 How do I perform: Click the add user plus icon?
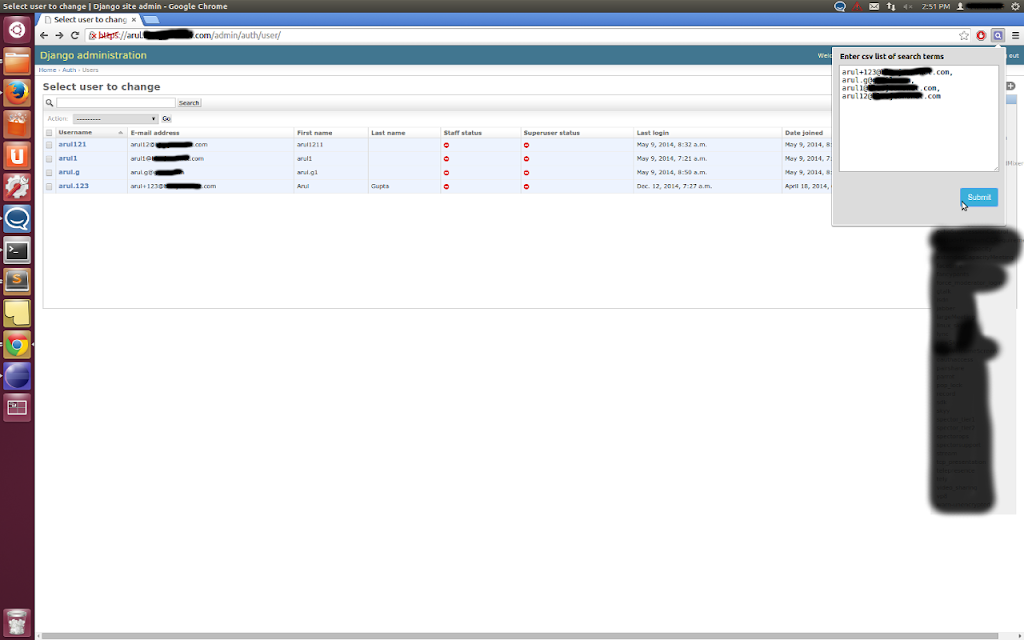pyautogui.click(x=1010, y=86)
